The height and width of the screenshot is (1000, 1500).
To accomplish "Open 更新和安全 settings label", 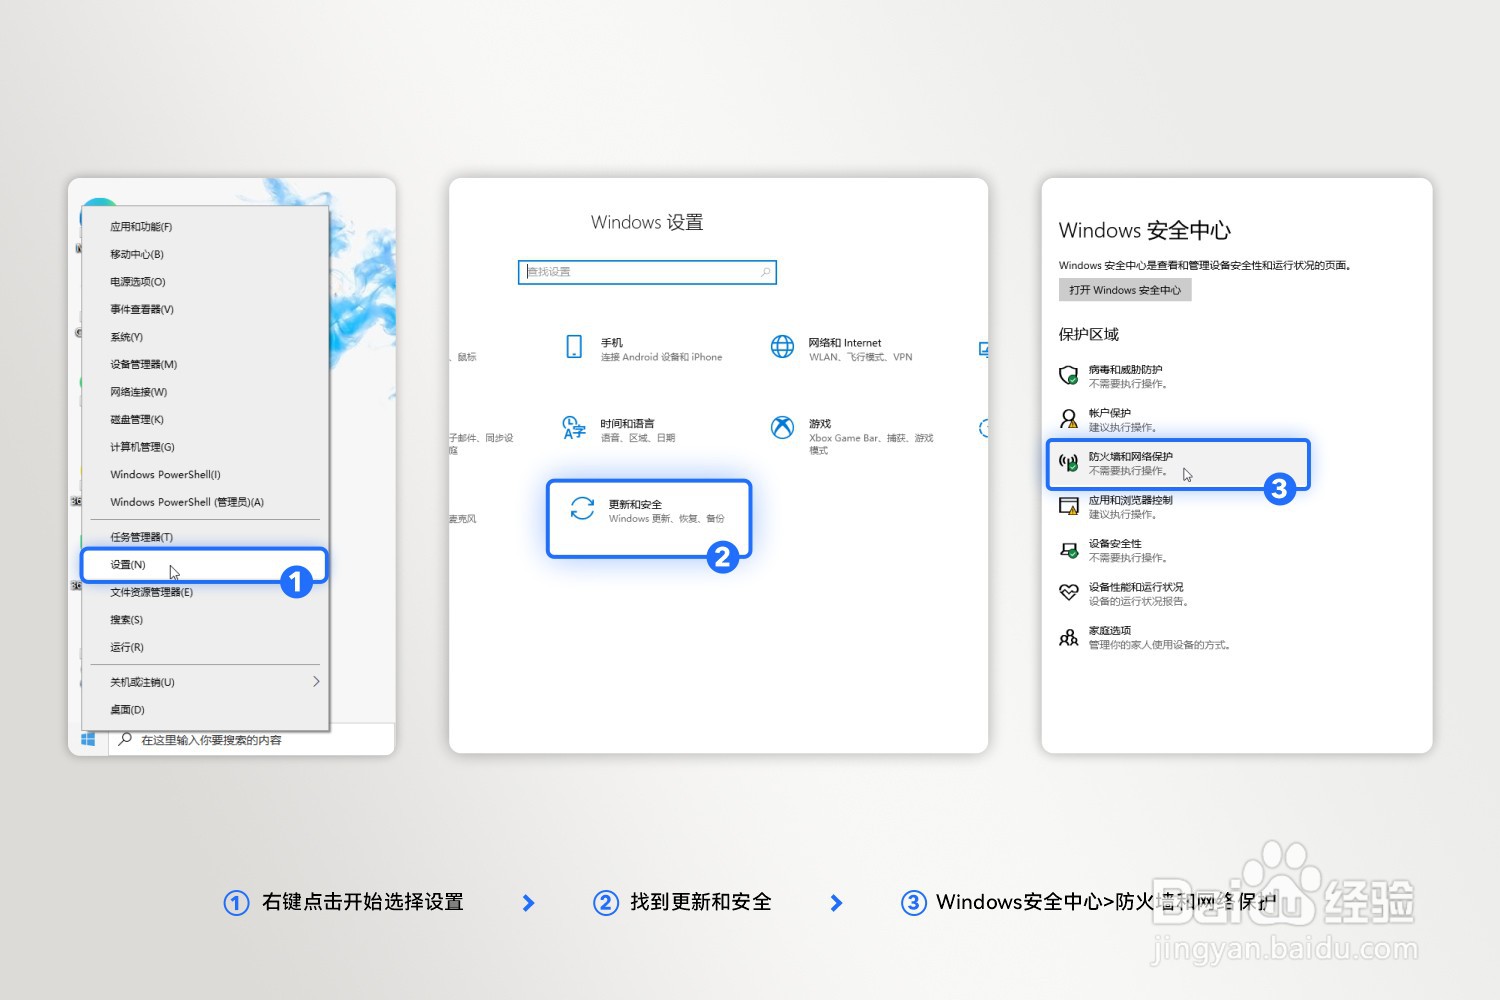I will (635, 505).
